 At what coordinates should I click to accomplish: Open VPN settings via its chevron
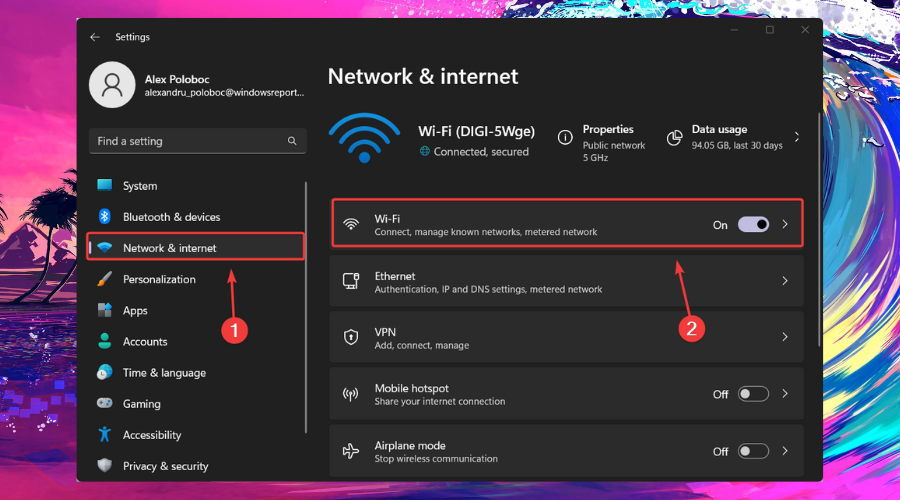click(x=785, y=338)
